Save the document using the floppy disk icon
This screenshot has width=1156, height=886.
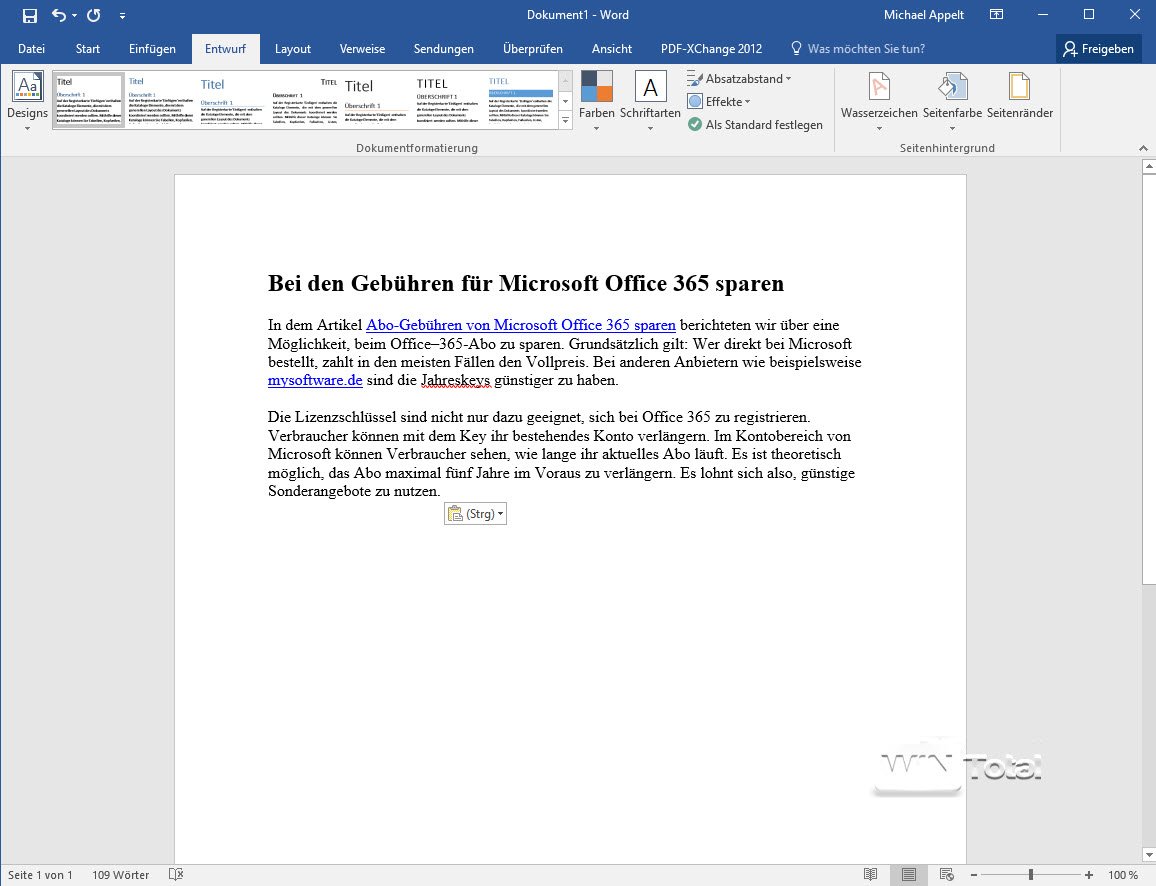[x=29, y=15]
